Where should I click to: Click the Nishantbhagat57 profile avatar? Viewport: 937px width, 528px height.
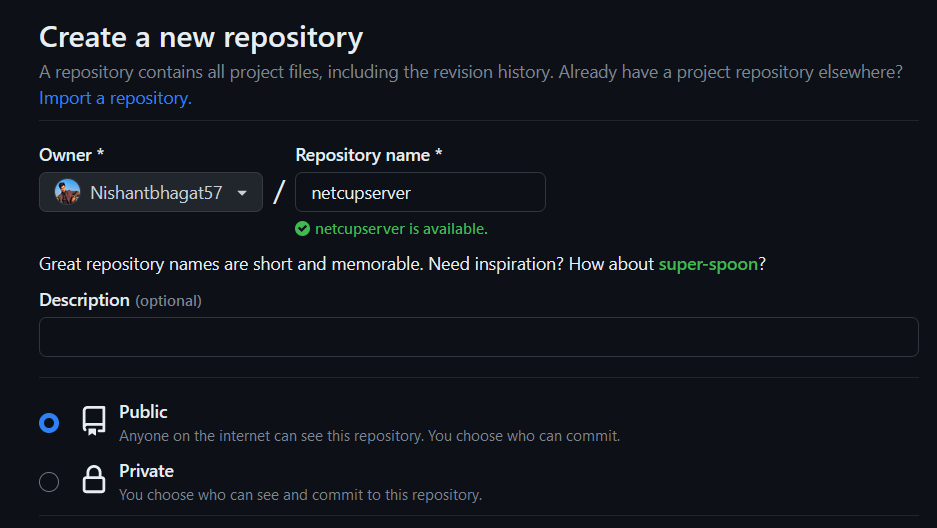pyautogui.click(x=68, y=192)
